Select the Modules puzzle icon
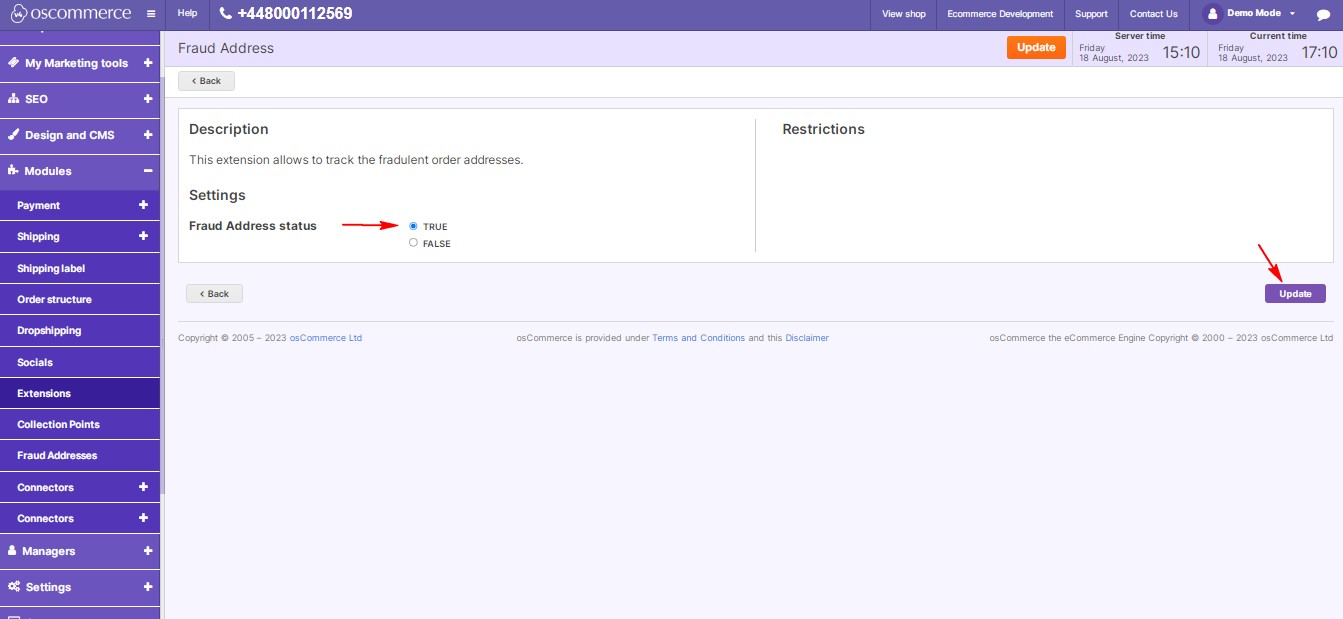 tap(11, 171)
